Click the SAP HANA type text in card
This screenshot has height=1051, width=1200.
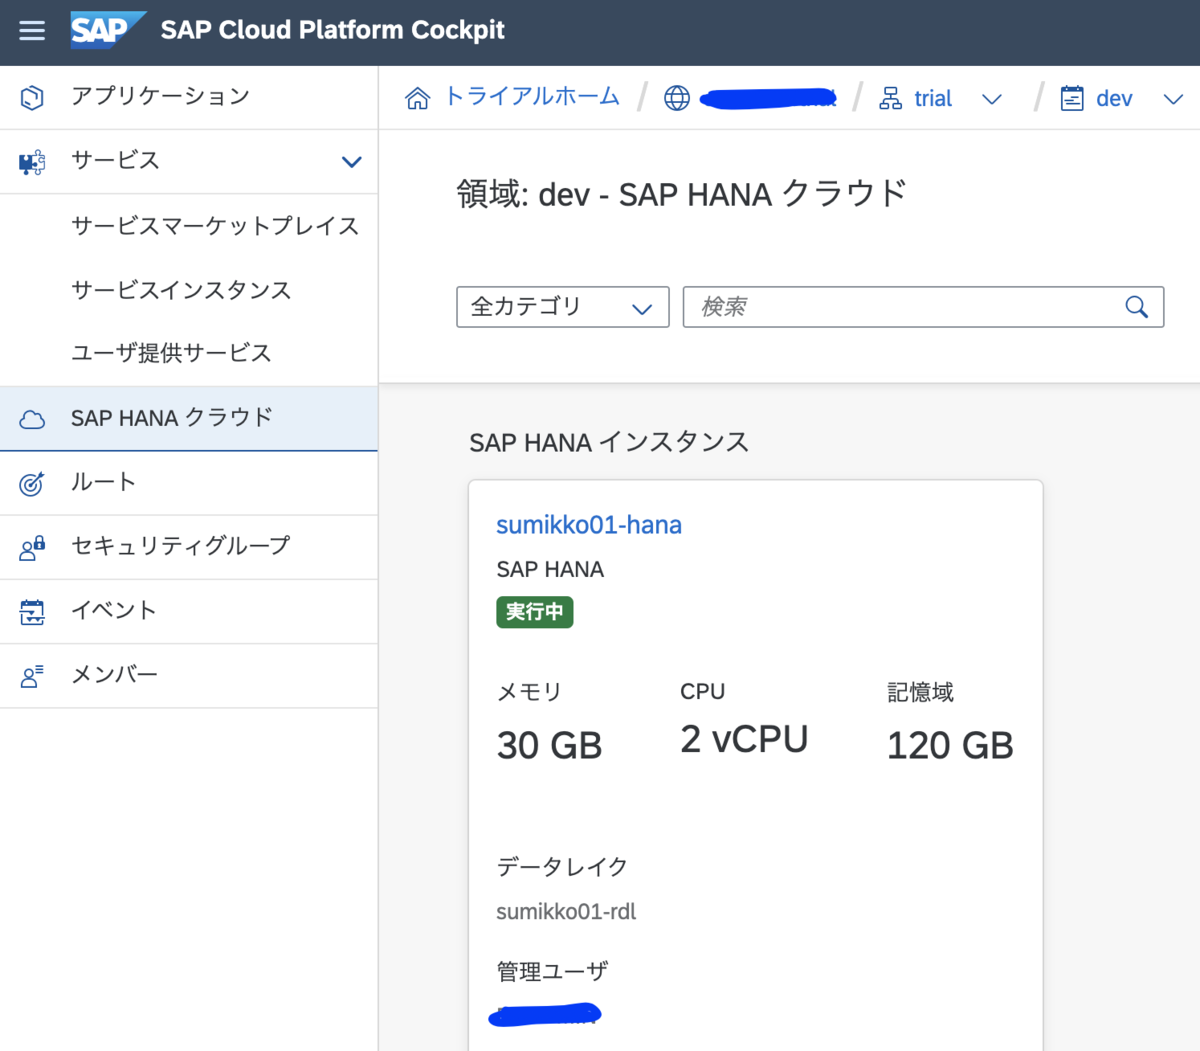coord(550,570)
